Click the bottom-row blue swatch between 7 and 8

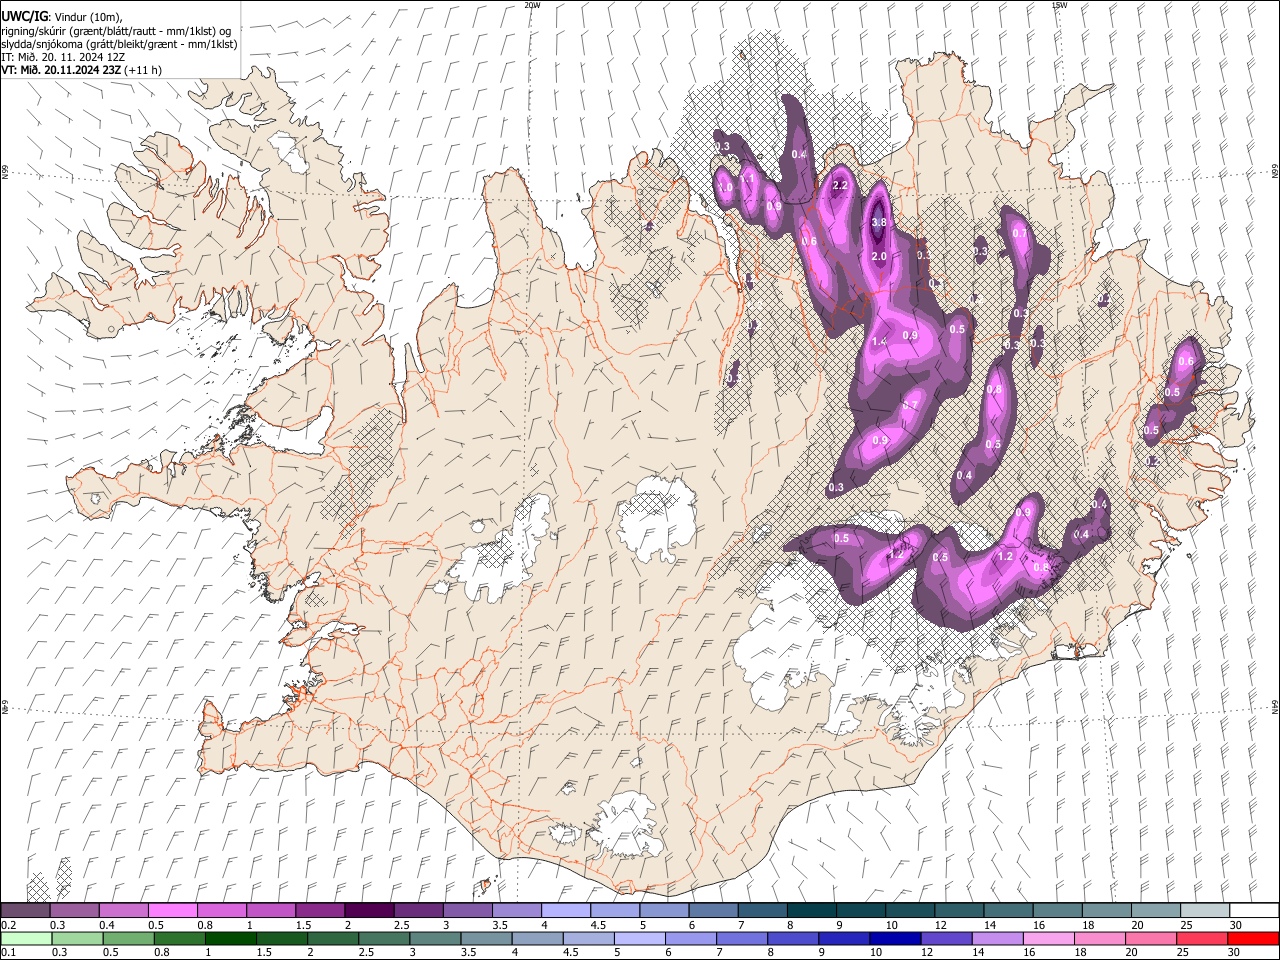[742, 938]
